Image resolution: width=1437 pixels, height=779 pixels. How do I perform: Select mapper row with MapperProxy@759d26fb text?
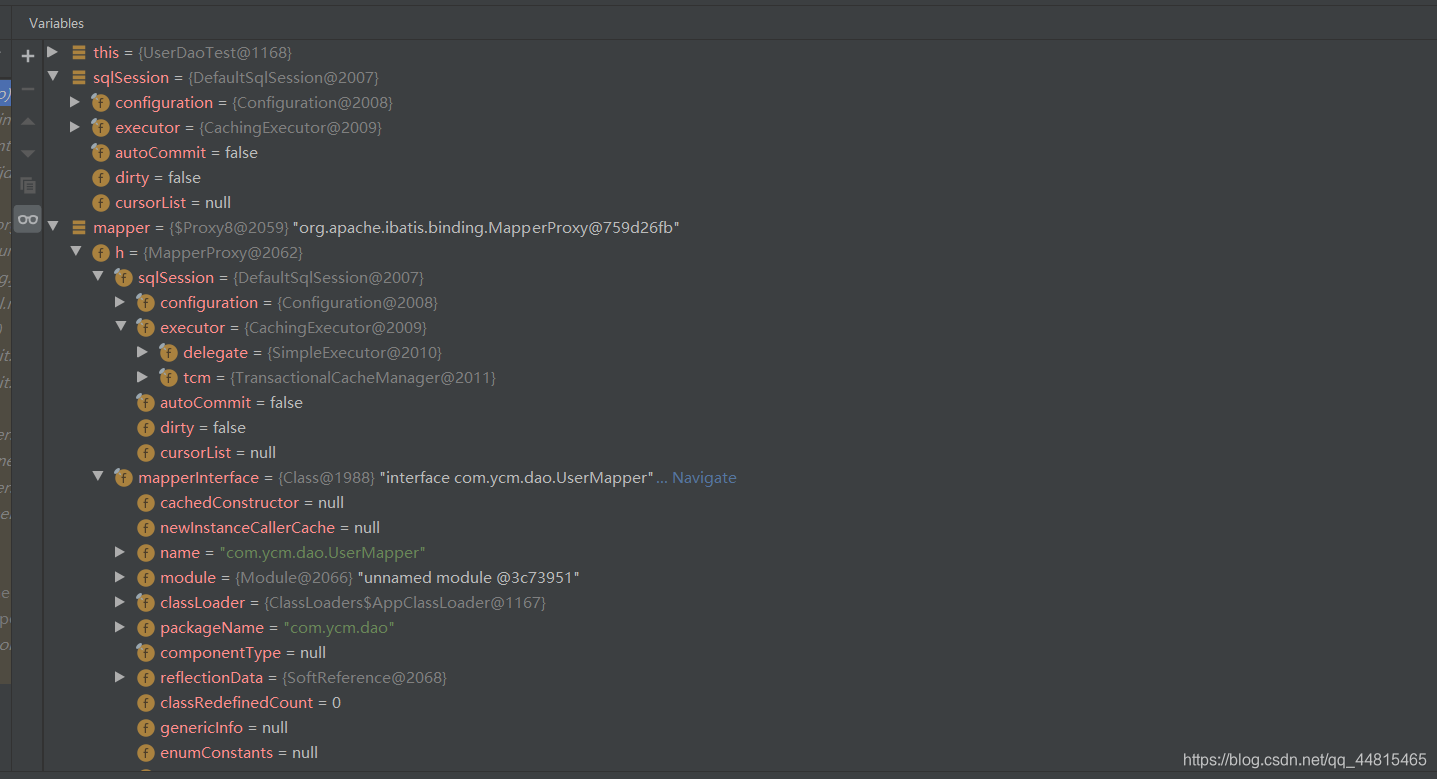tap(740, 227)
